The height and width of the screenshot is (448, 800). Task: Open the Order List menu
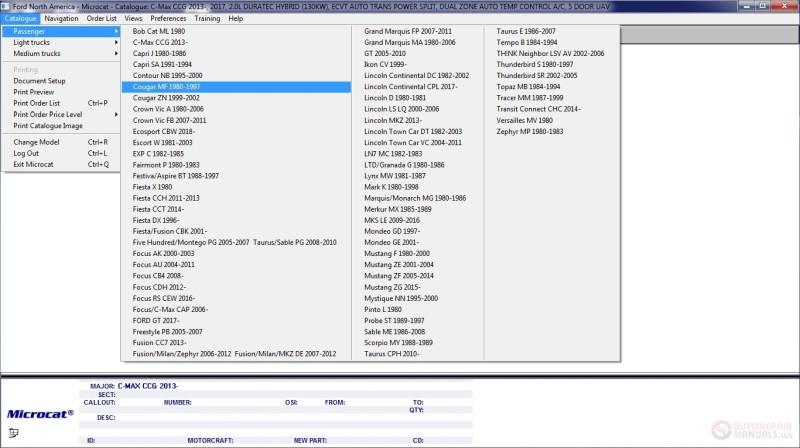pyautogui.click(x=101, y=18)
